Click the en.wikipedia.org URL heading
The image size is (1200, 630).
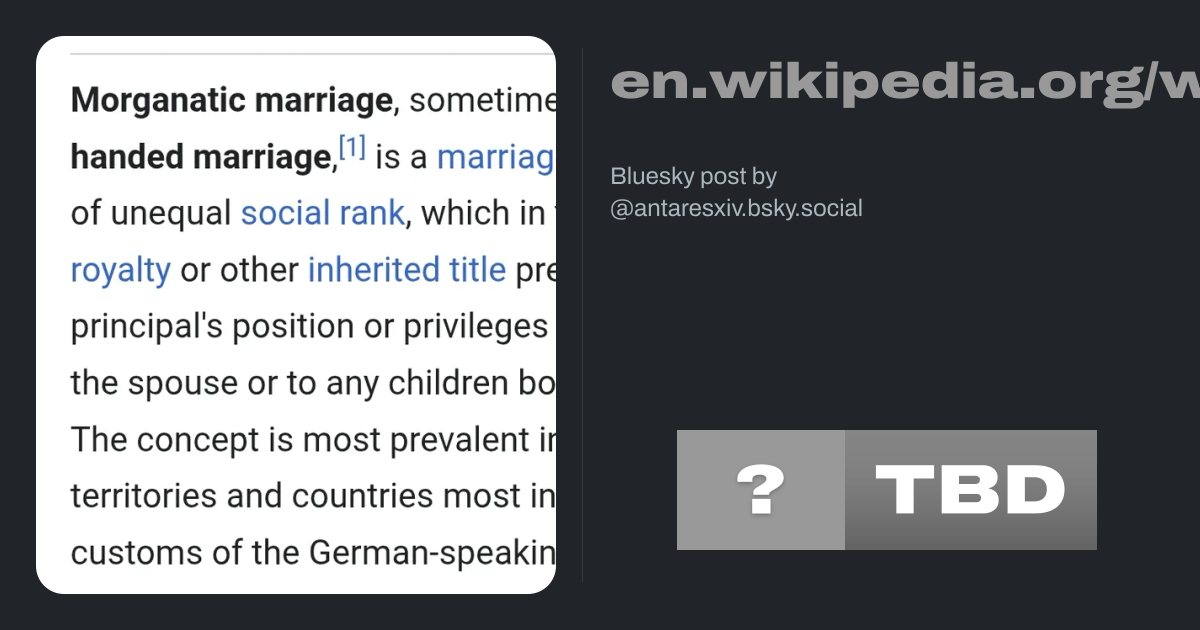pos(900,82)
